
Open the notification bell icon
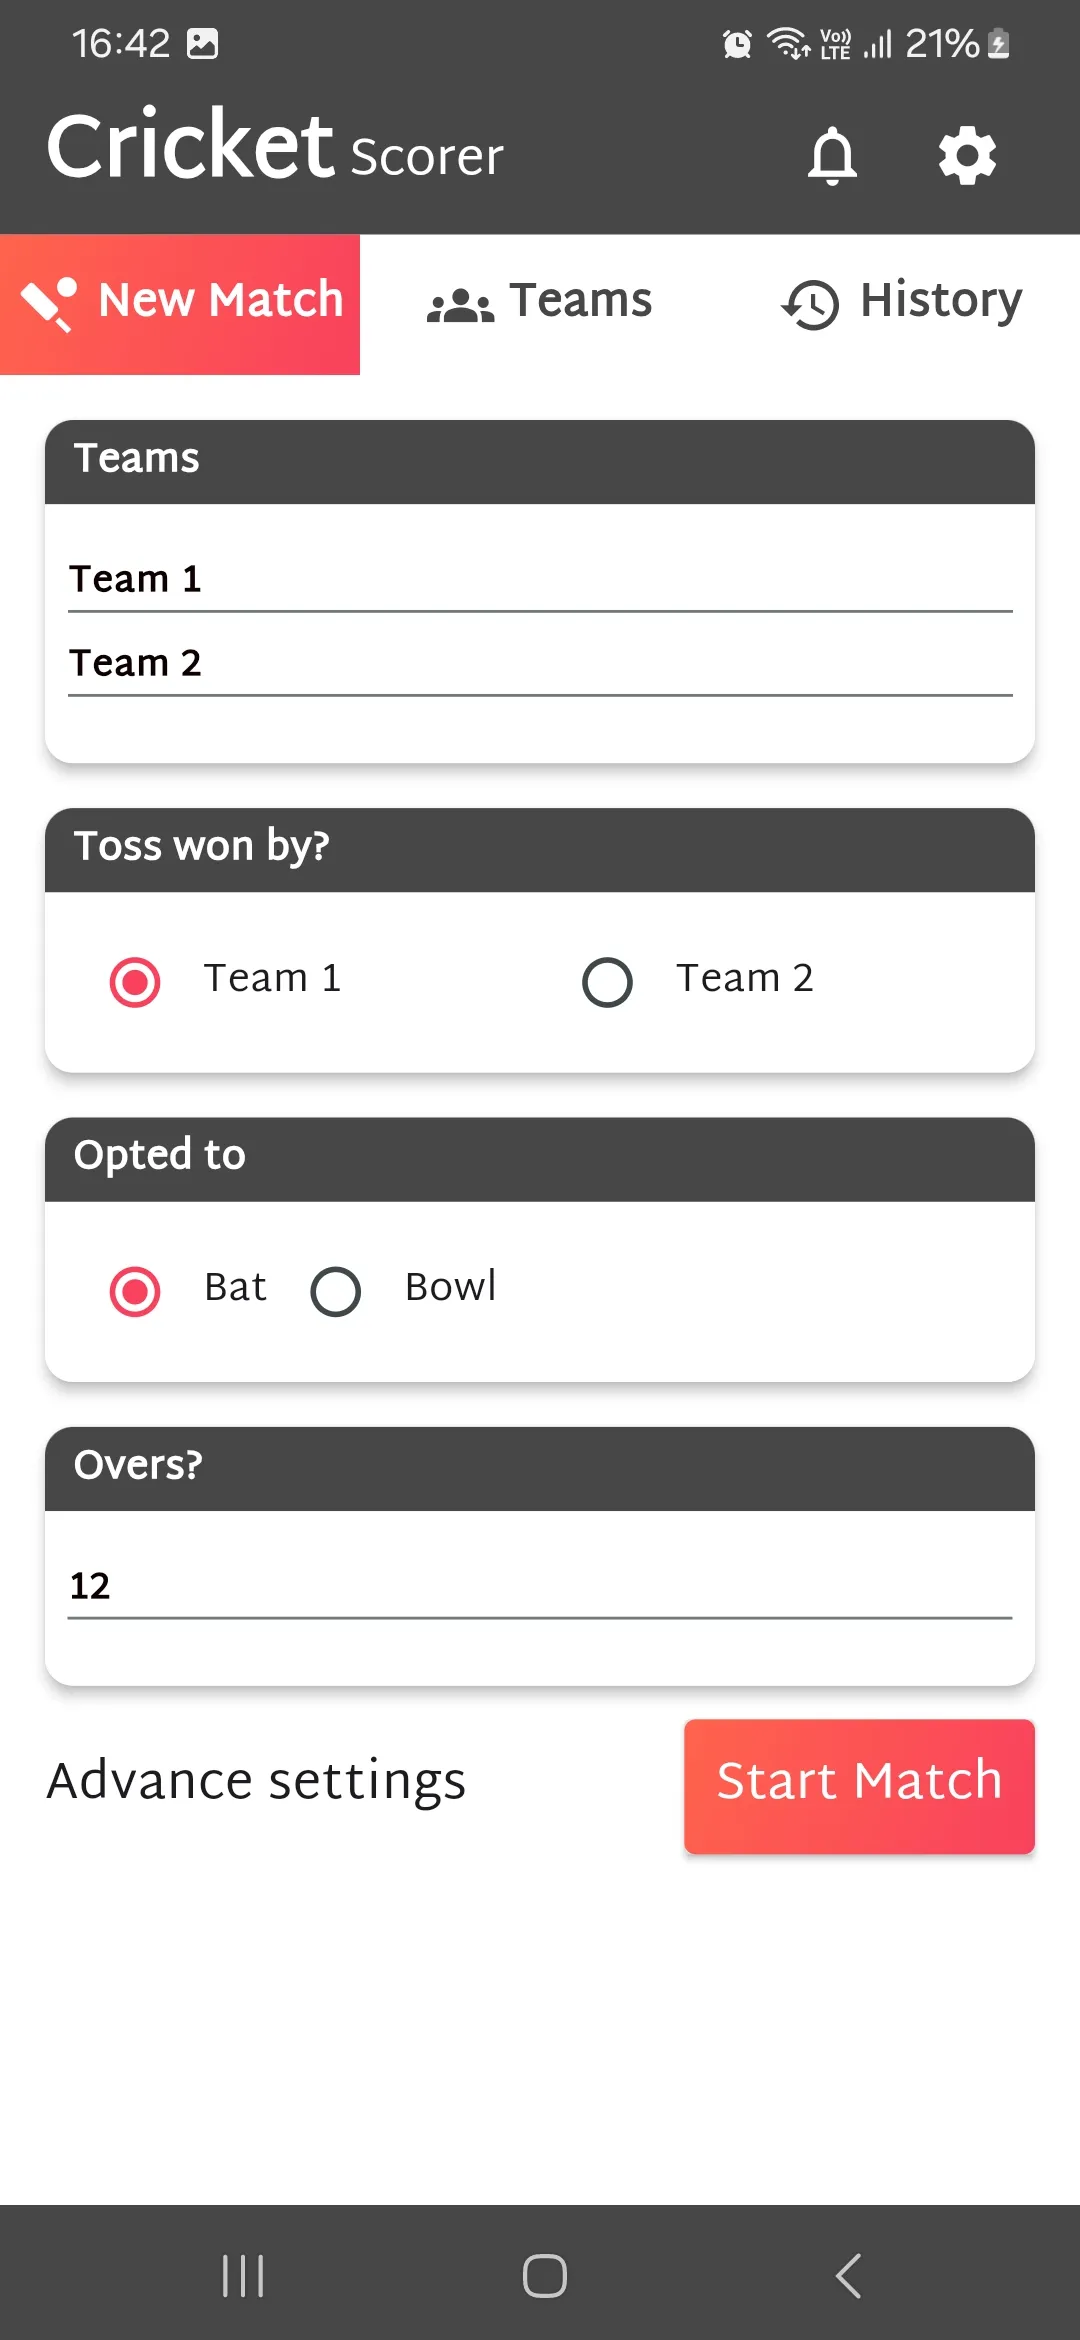click(x=833, y=156)
